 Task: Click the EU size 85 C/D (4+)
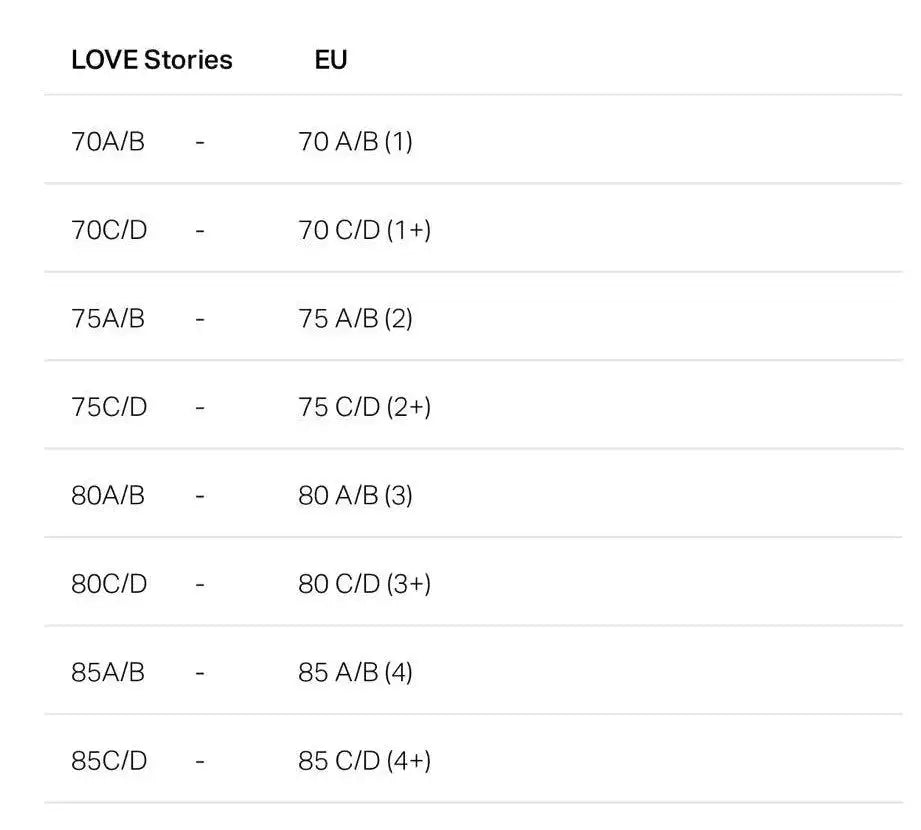coord(364,761)
